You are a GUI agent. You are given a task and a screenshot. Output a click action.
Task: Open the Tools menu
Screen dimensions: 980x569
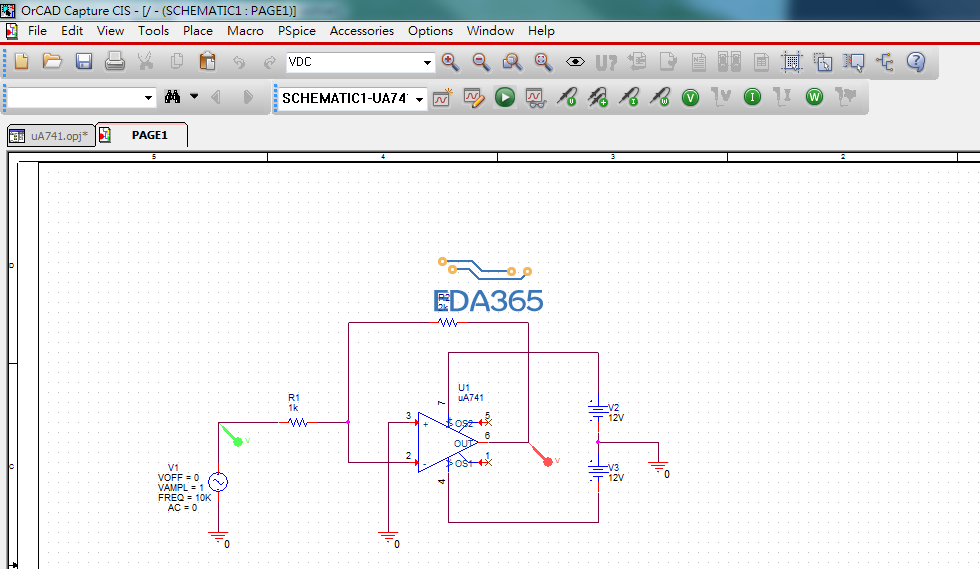coord(154,31)
